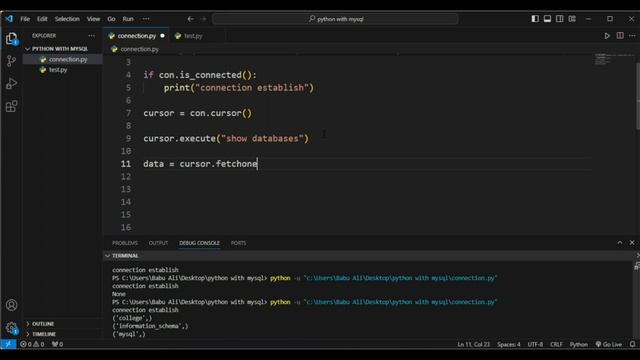Go back with the left arrow
The width and height of the screenshot is (640, 360).
191,19
